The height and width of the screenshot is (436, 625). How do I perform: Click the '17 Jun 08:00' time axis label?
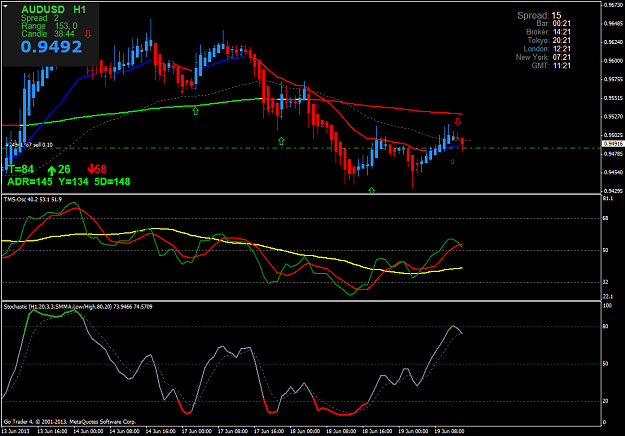point(233,432)
